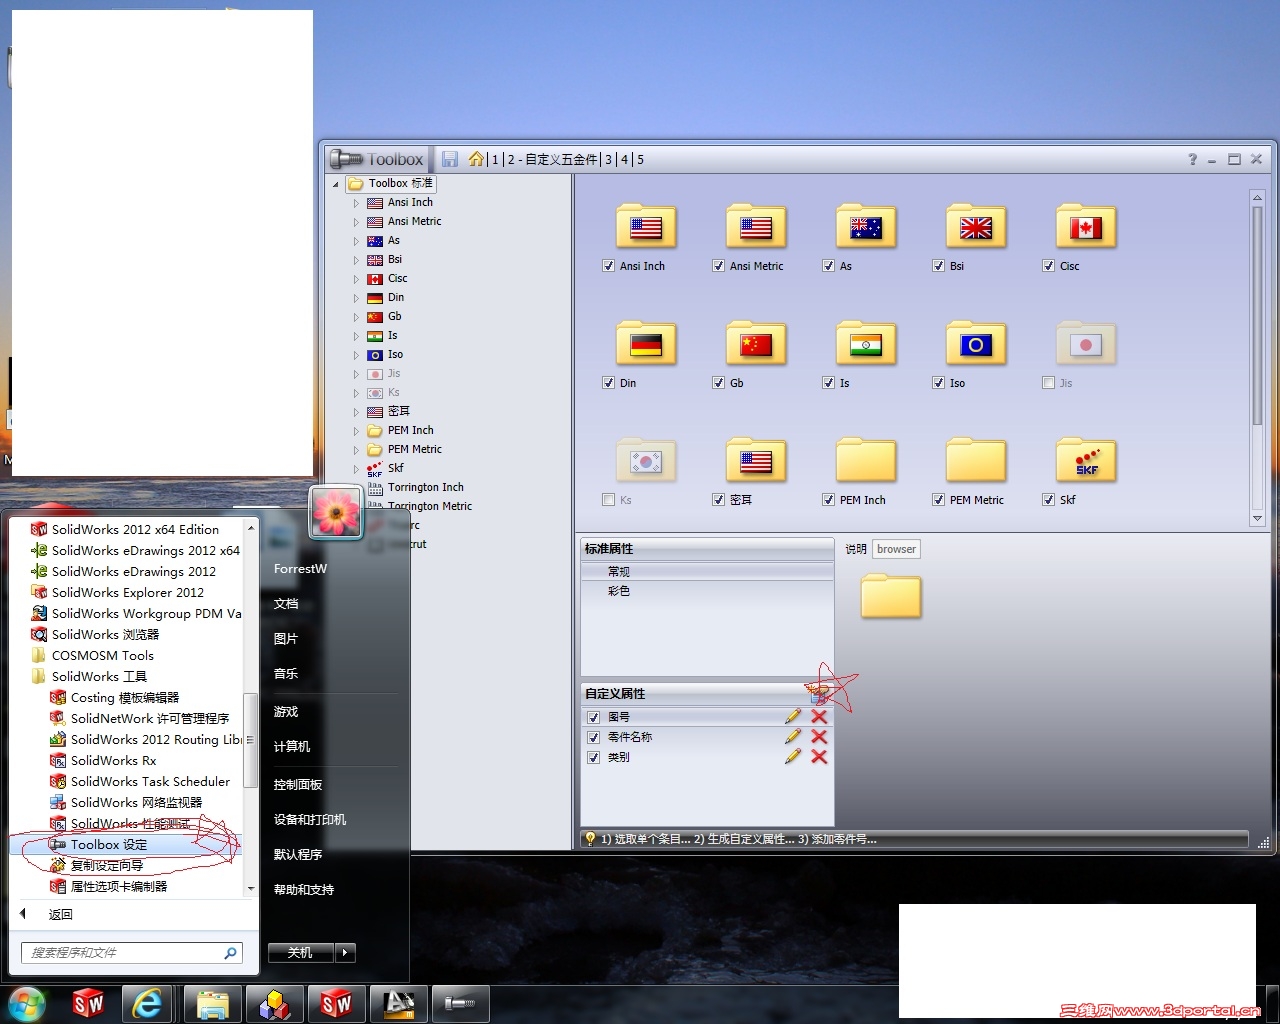Select the Bsi folder icon in grid
1280x1024 pixels.
coord(976,227)
